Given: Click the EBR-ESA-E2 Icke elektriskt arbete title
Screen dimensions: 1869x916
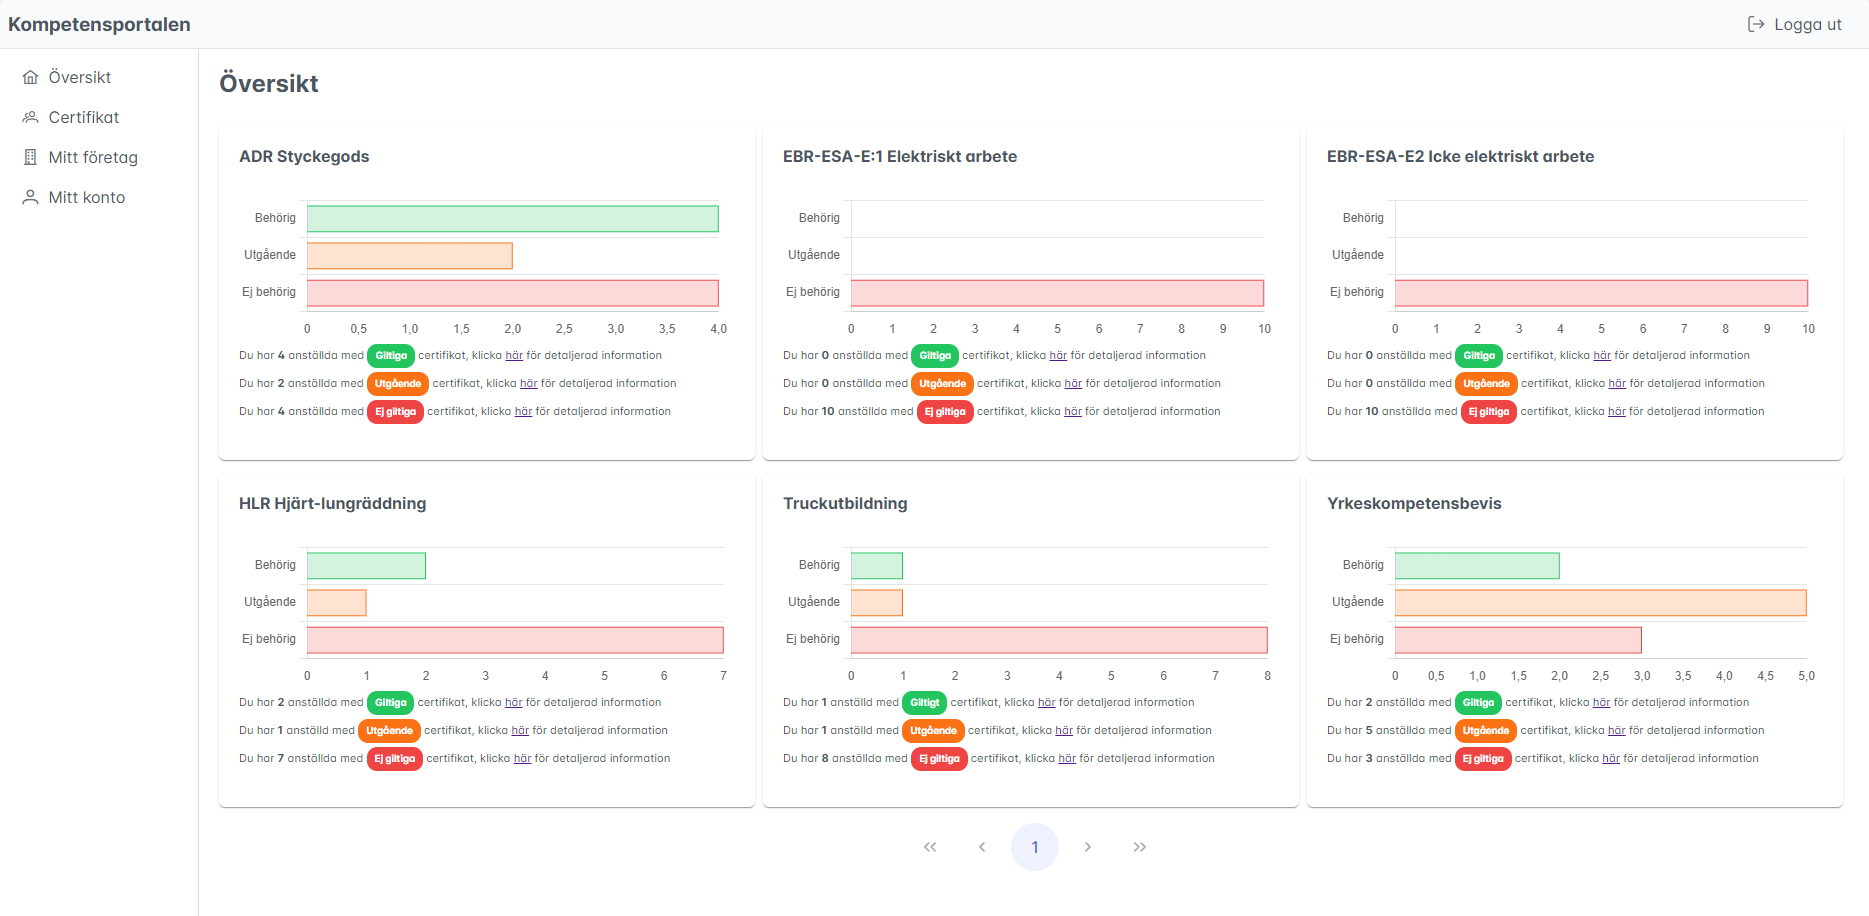Looking at the screenshot, I should [1460, 156].
